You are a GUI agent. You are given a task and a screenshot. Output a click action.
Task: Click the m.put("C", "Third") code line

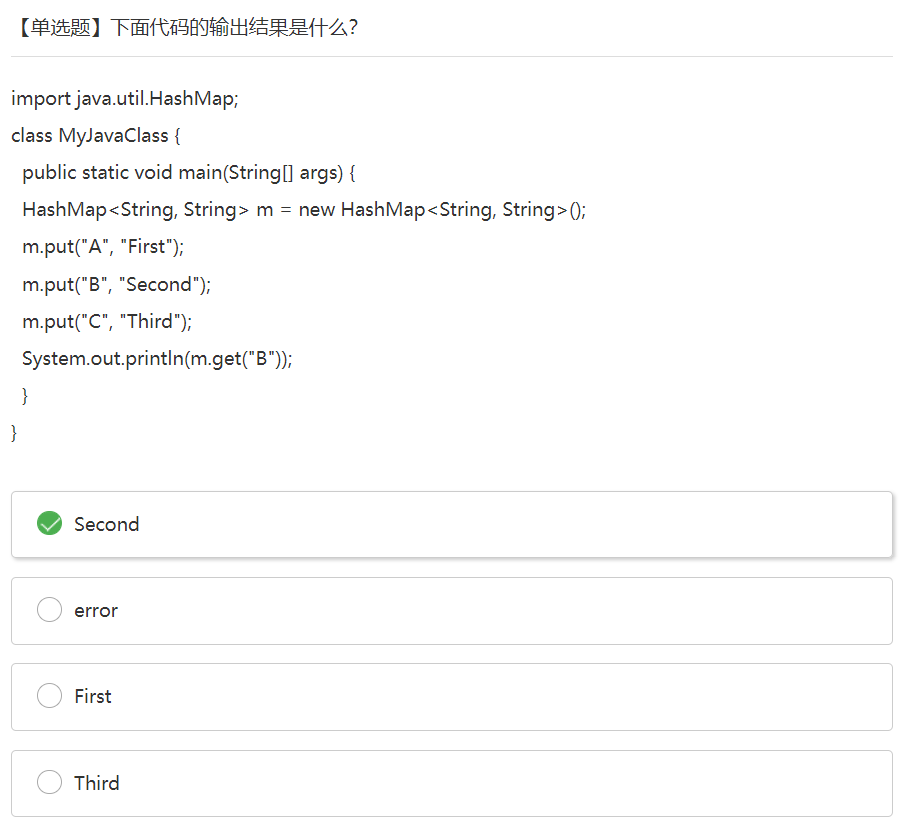tap(107, 321)
